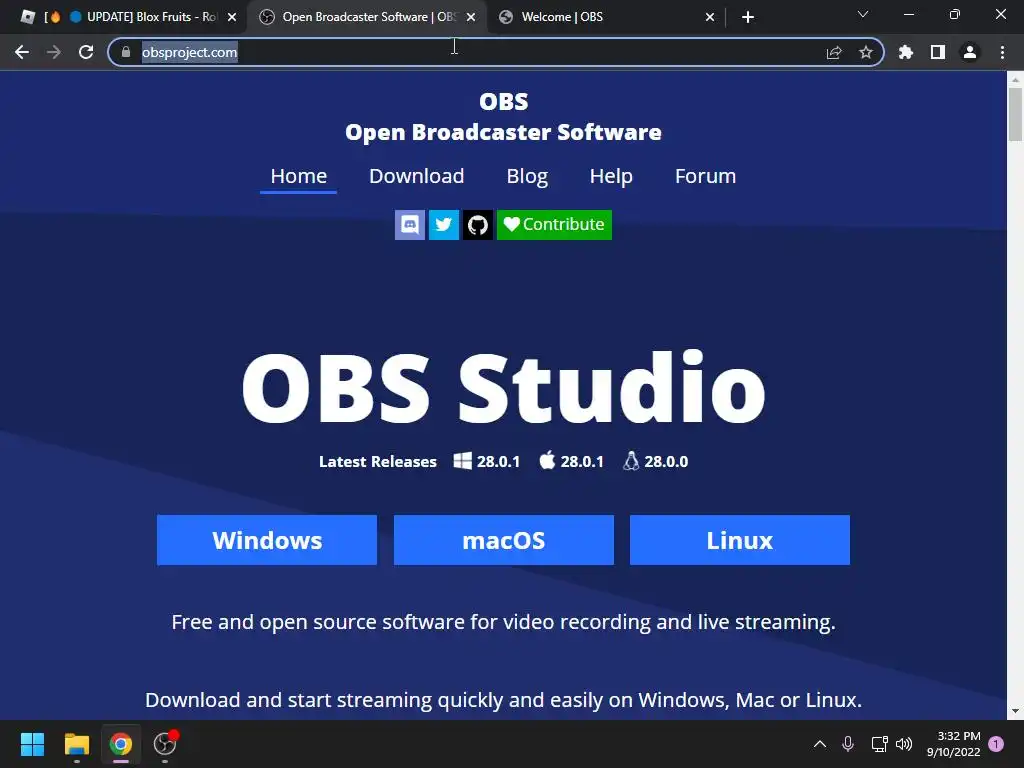Click the browser forward arrow
Viewport: 1024px width, 768px height.
tap(54, 52)
